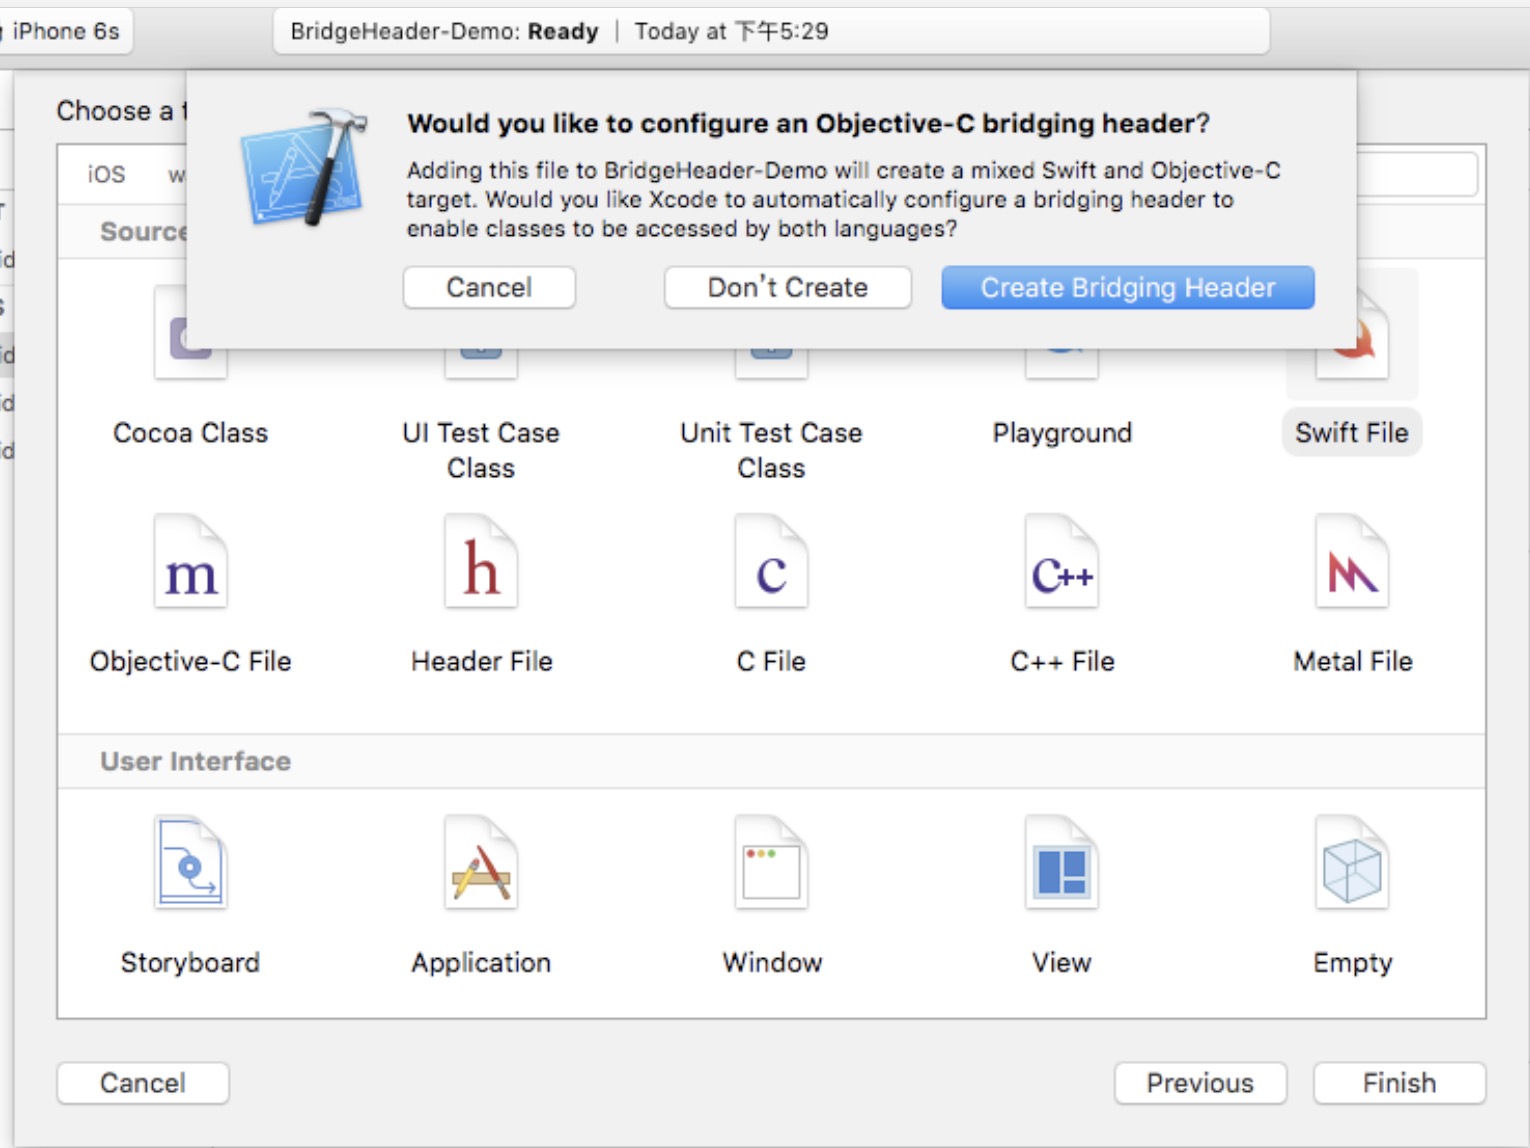Click the C++ File label
Screen dimensions: 1530x1148
pyautogui.click(x=1062, y=661)
